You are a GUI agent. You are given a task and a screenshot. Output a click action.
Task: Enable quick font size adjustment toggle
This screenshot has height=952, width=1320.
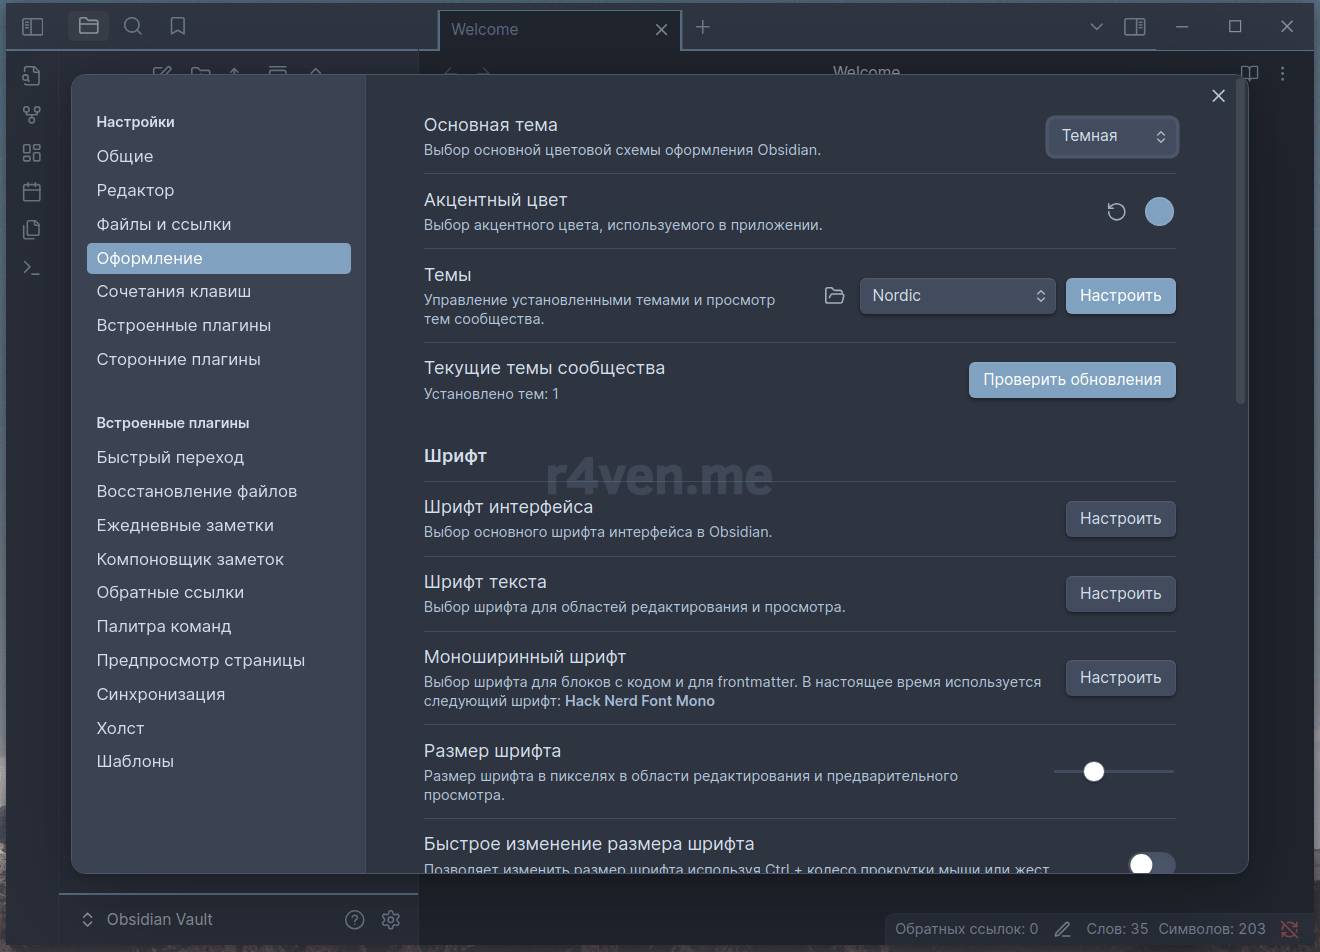click(1151, 863)
